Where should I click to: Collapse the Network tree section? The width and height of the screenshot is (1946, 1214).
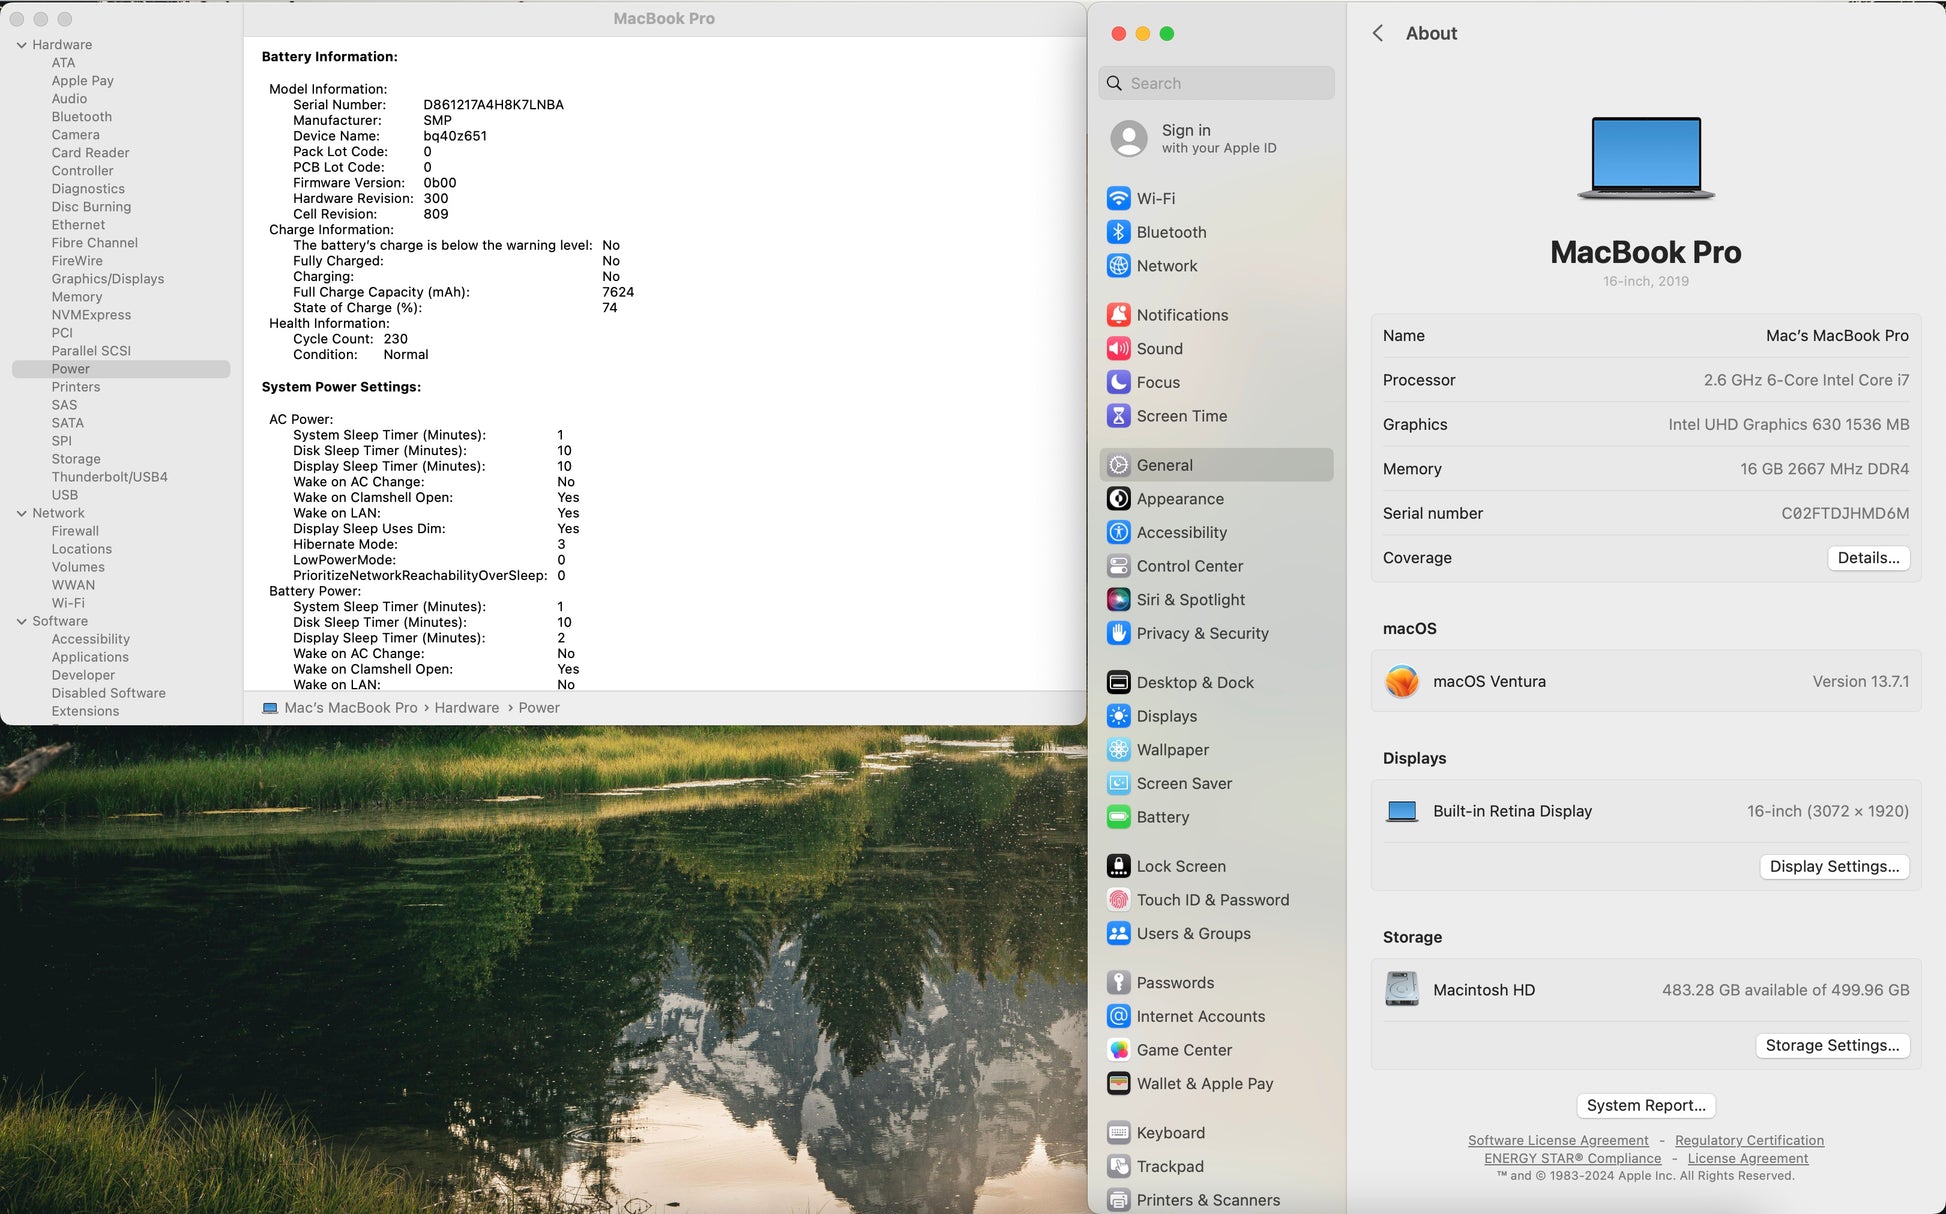(x=21, y=513)
